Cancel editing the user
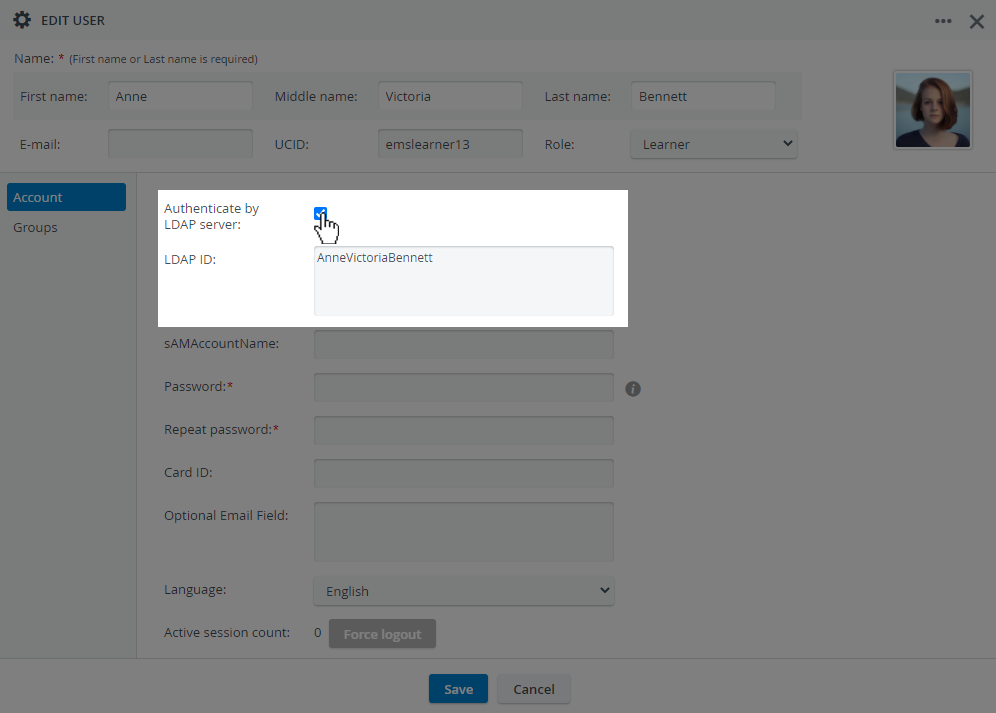996x713 pixels. pyautogui.click(x=534, y=689)
